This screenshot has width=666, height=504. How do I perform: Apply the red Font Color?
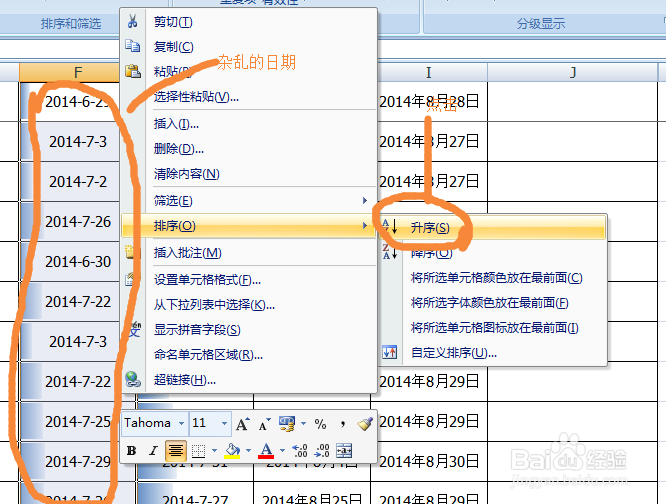click(x=266, y=451)
